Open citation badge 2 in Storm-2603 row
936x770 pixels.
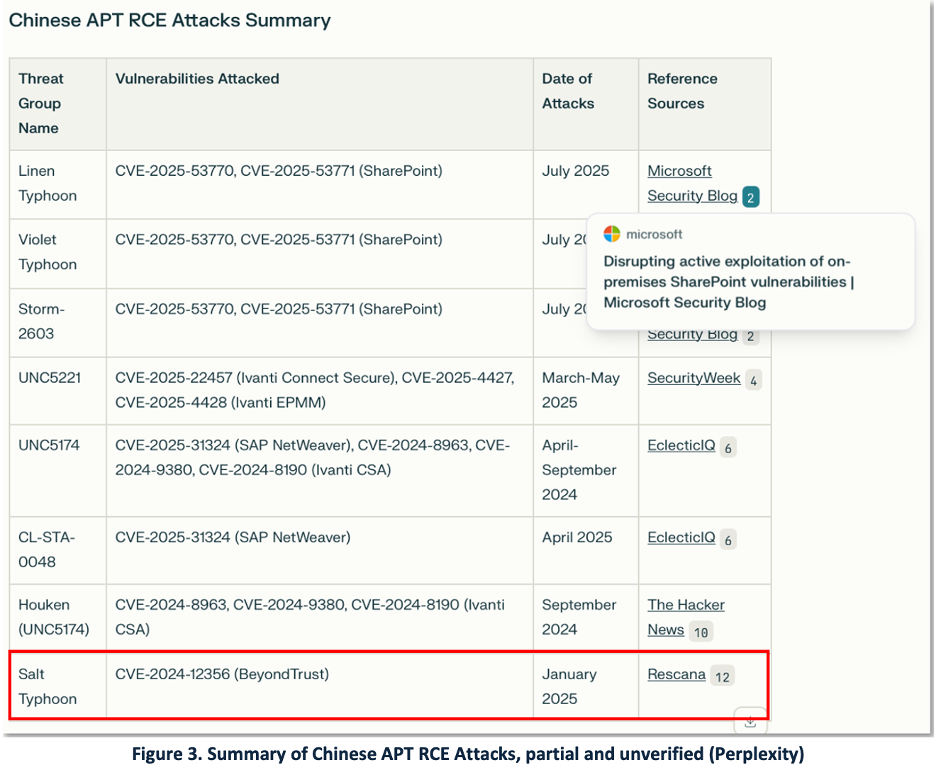click(750, 336)
